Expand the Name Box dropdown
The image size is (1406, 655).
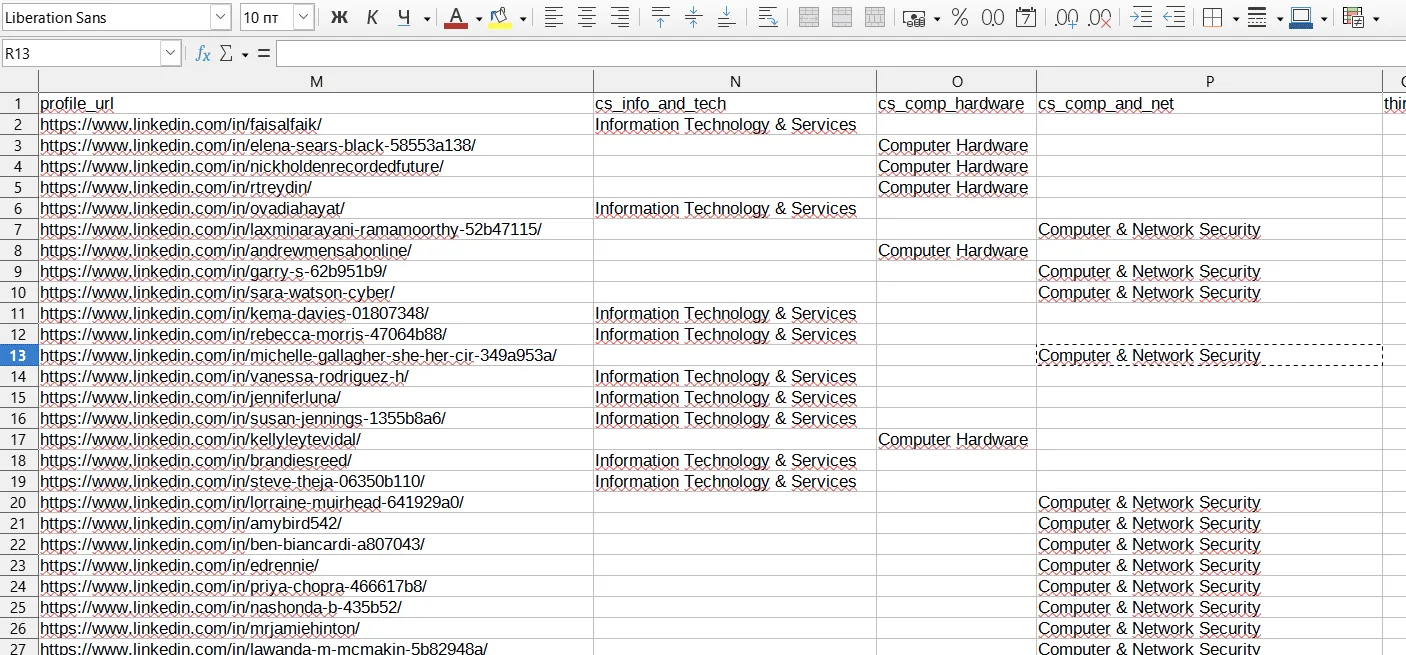171,54
